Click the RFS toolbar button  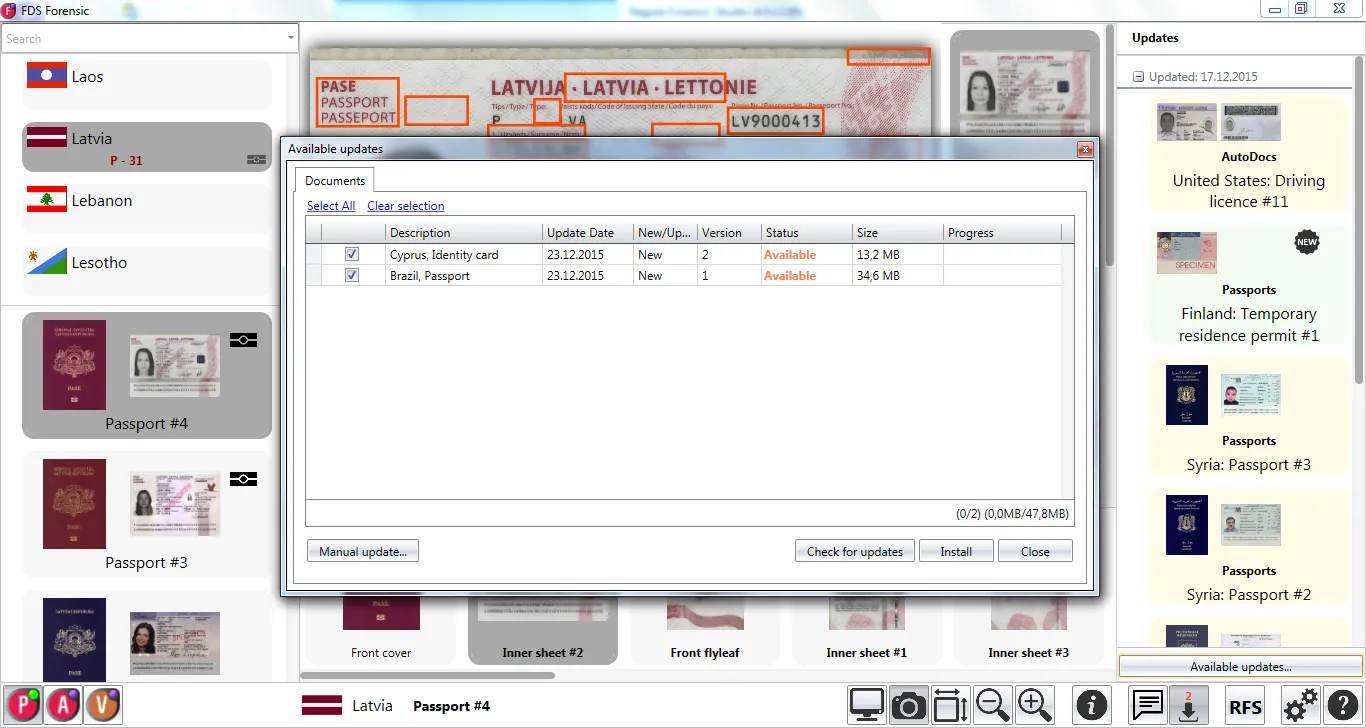(1245, 706)
